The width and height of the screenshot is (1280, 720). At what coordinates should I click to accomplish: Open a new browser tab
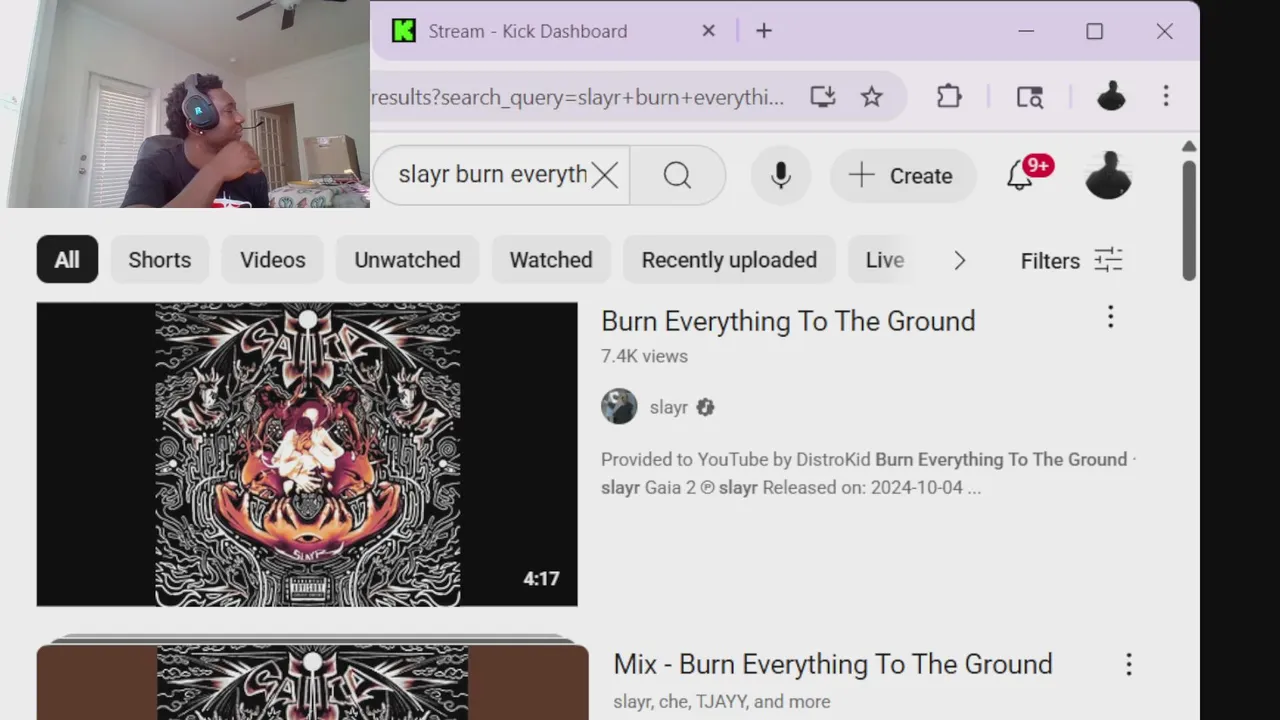[764, 31]
